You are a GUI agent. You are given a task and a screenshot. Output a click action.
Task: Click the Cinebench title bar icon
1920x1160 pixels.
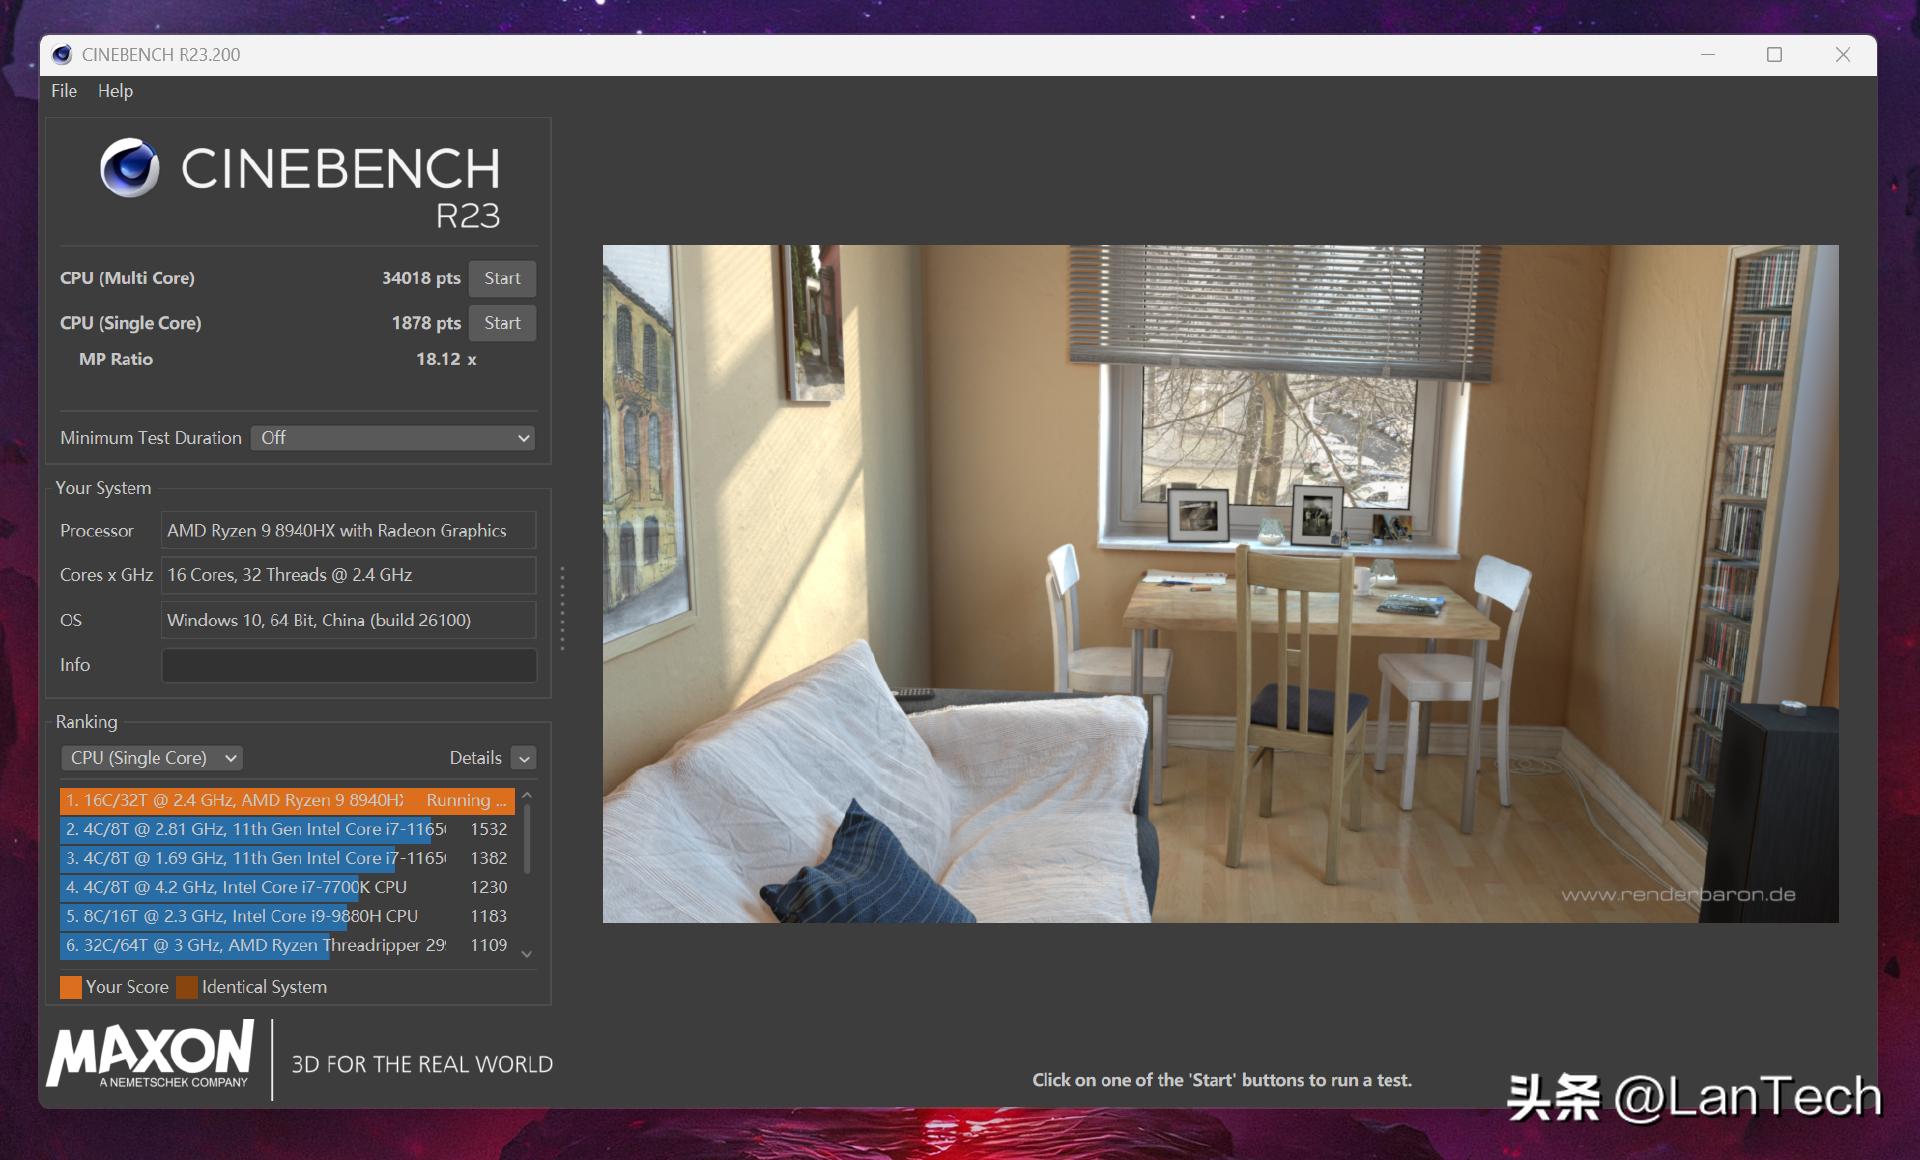coord(62,54)
